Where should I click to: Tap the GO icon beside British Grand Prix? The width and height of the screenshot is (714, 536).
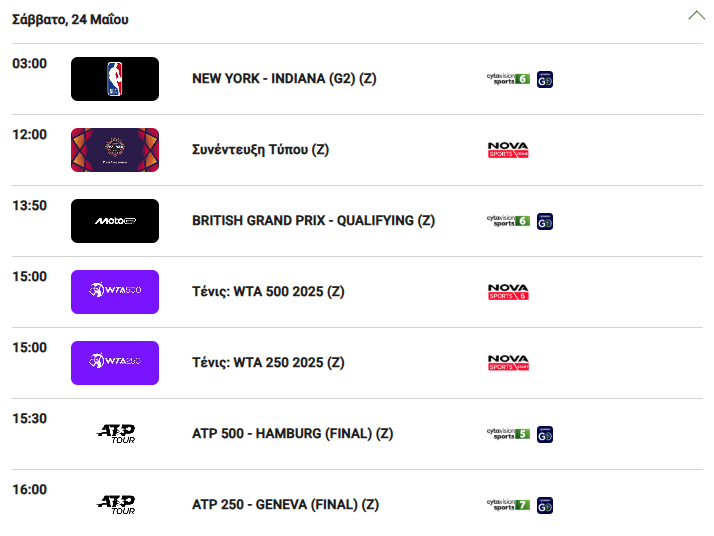coord(545,221)
